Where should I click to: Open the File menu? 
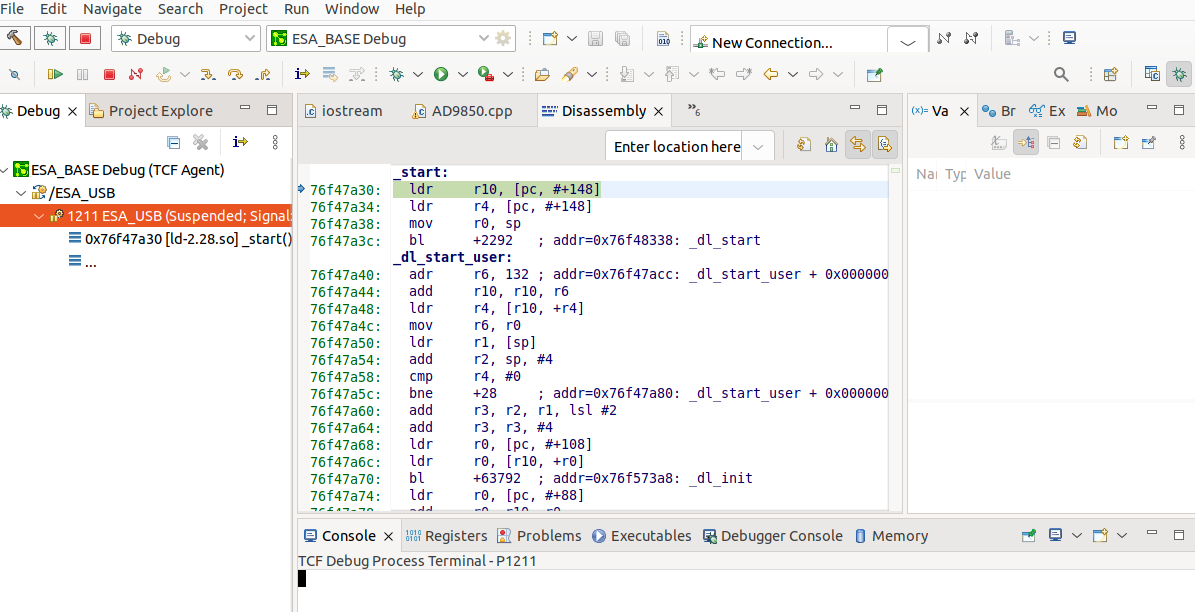12,9
